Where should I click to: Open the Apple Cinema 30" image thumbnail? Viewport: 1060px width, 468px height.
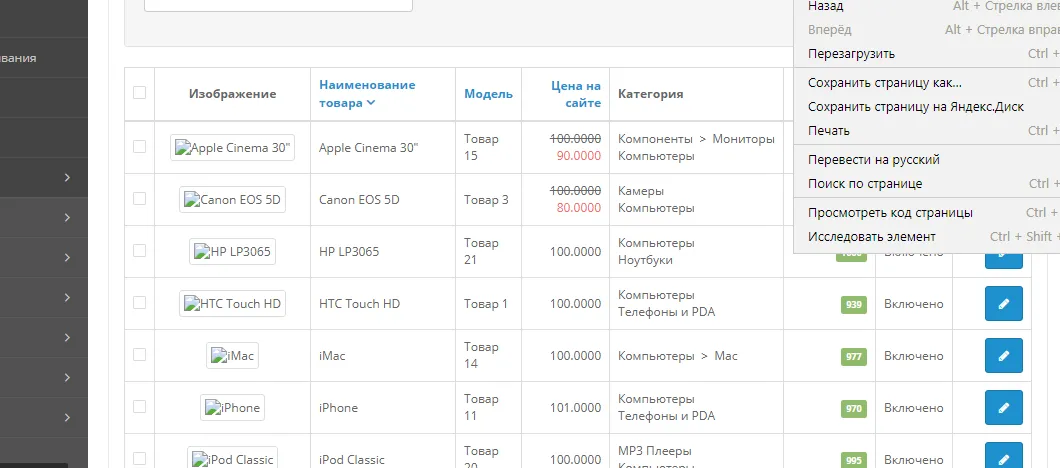click(233, 147)
